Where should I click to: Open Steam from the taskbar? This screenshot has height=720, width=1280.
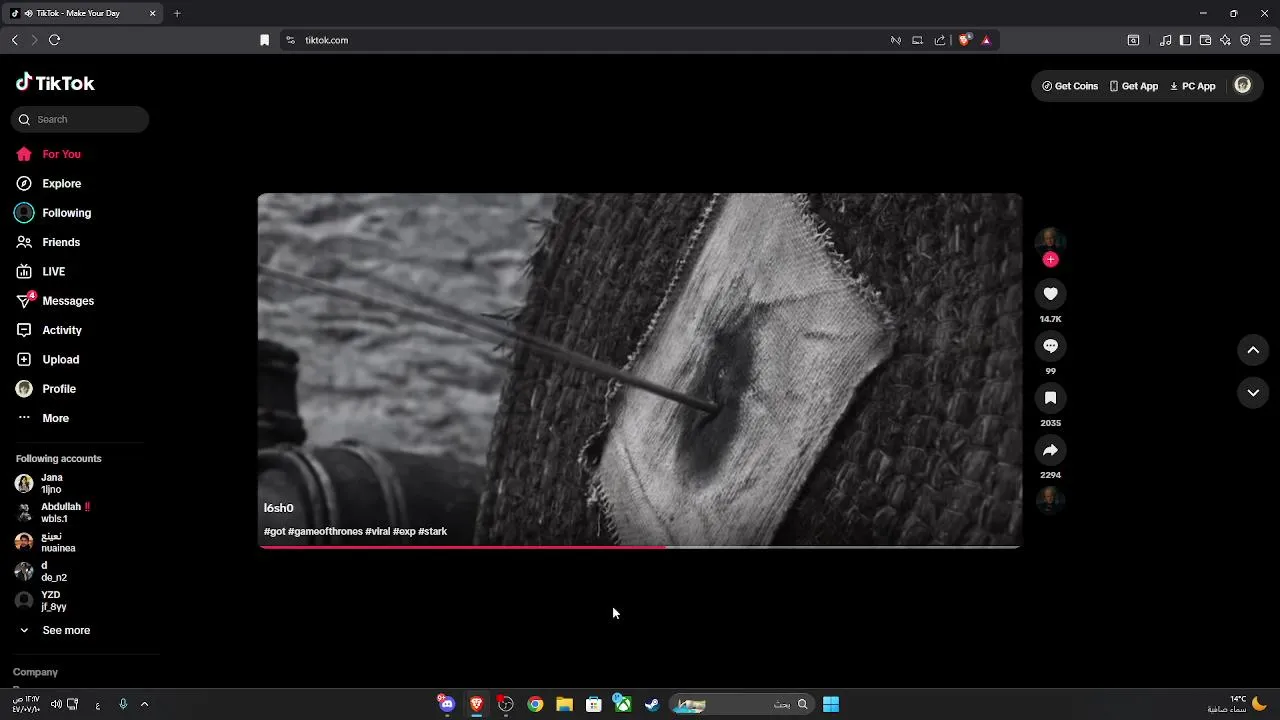[x=652, y=704]
